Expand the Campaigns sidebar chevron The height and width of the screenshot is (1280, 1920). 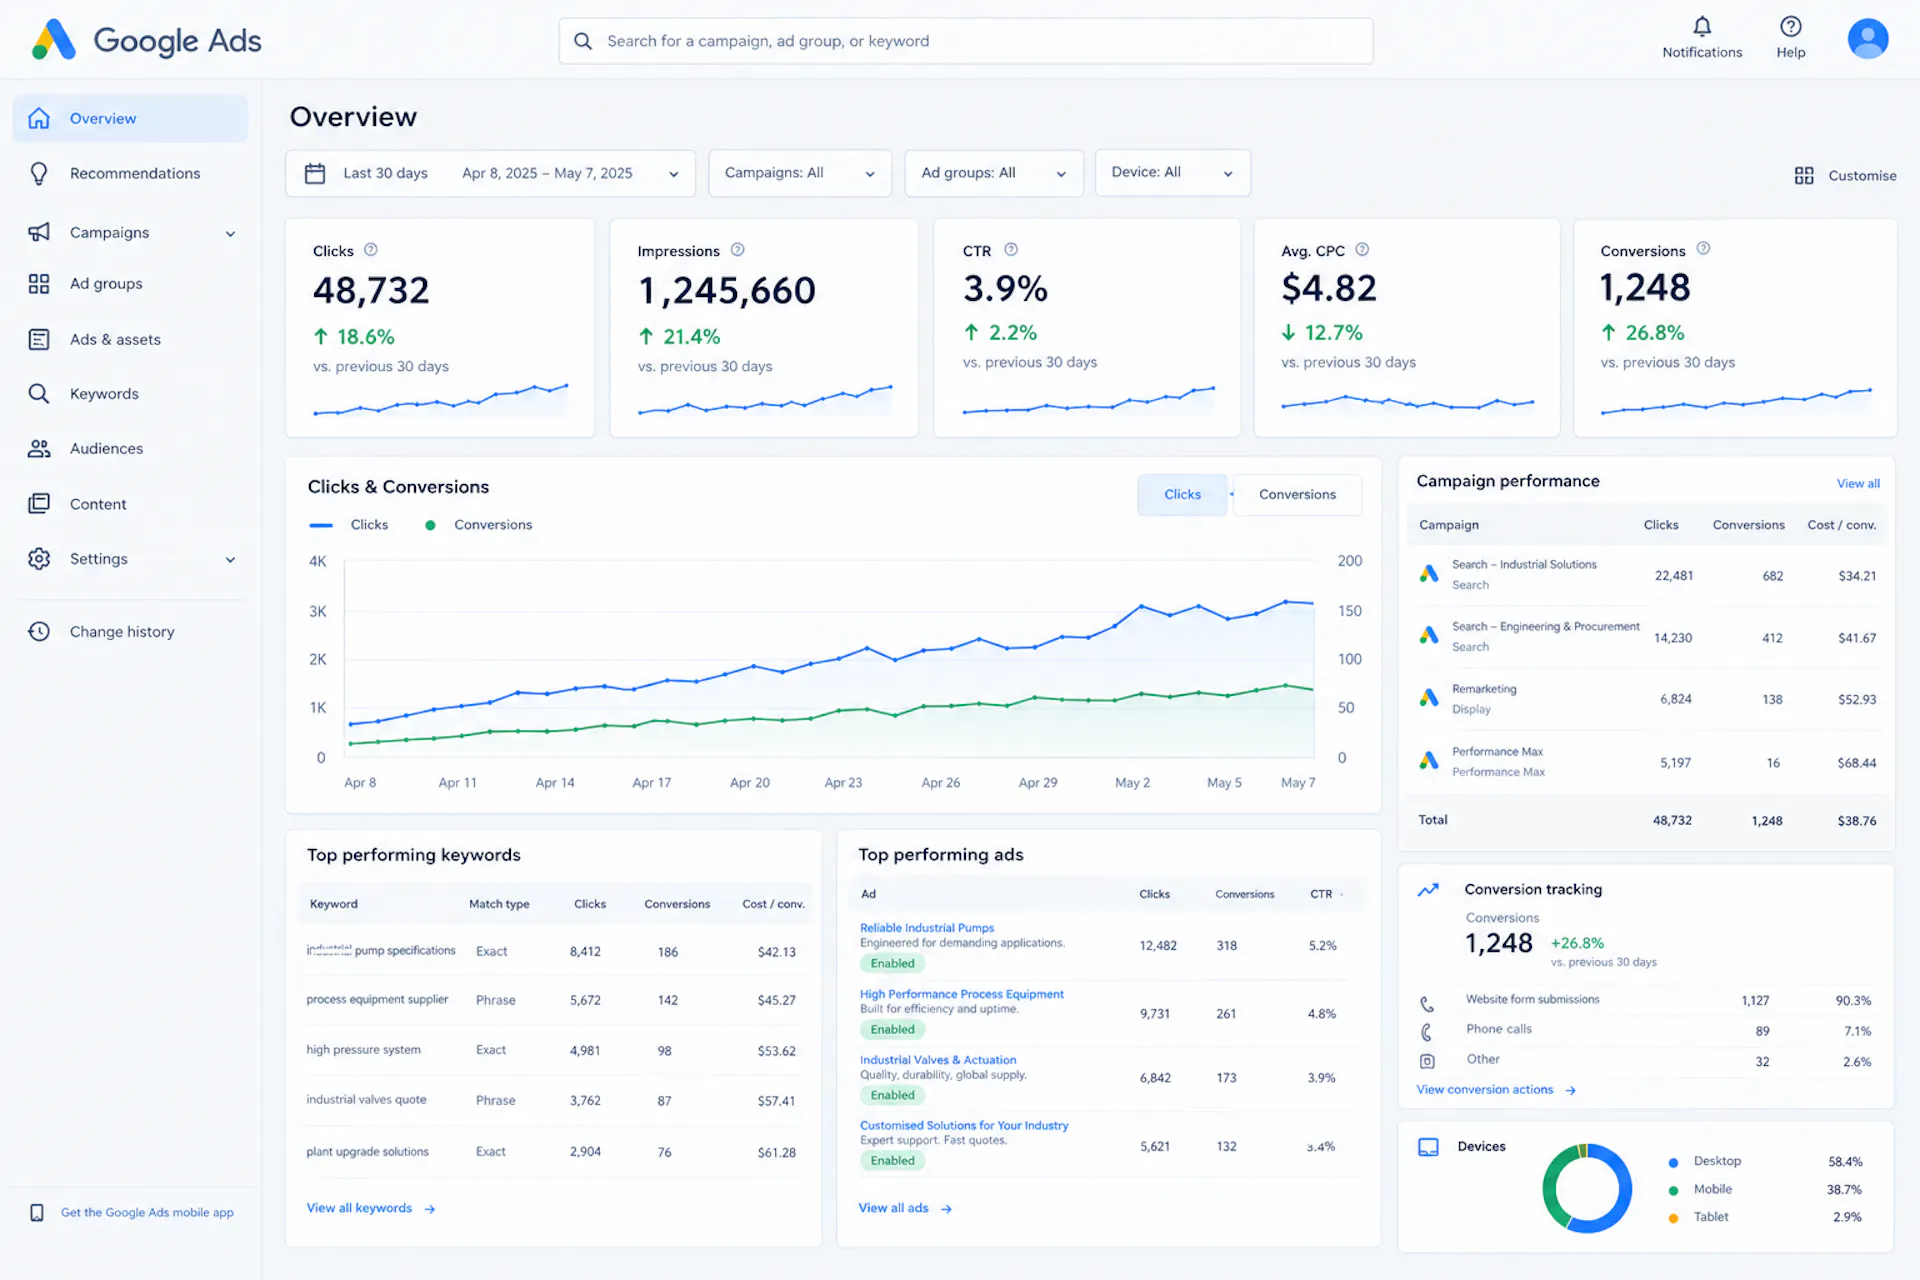point(230,234)
